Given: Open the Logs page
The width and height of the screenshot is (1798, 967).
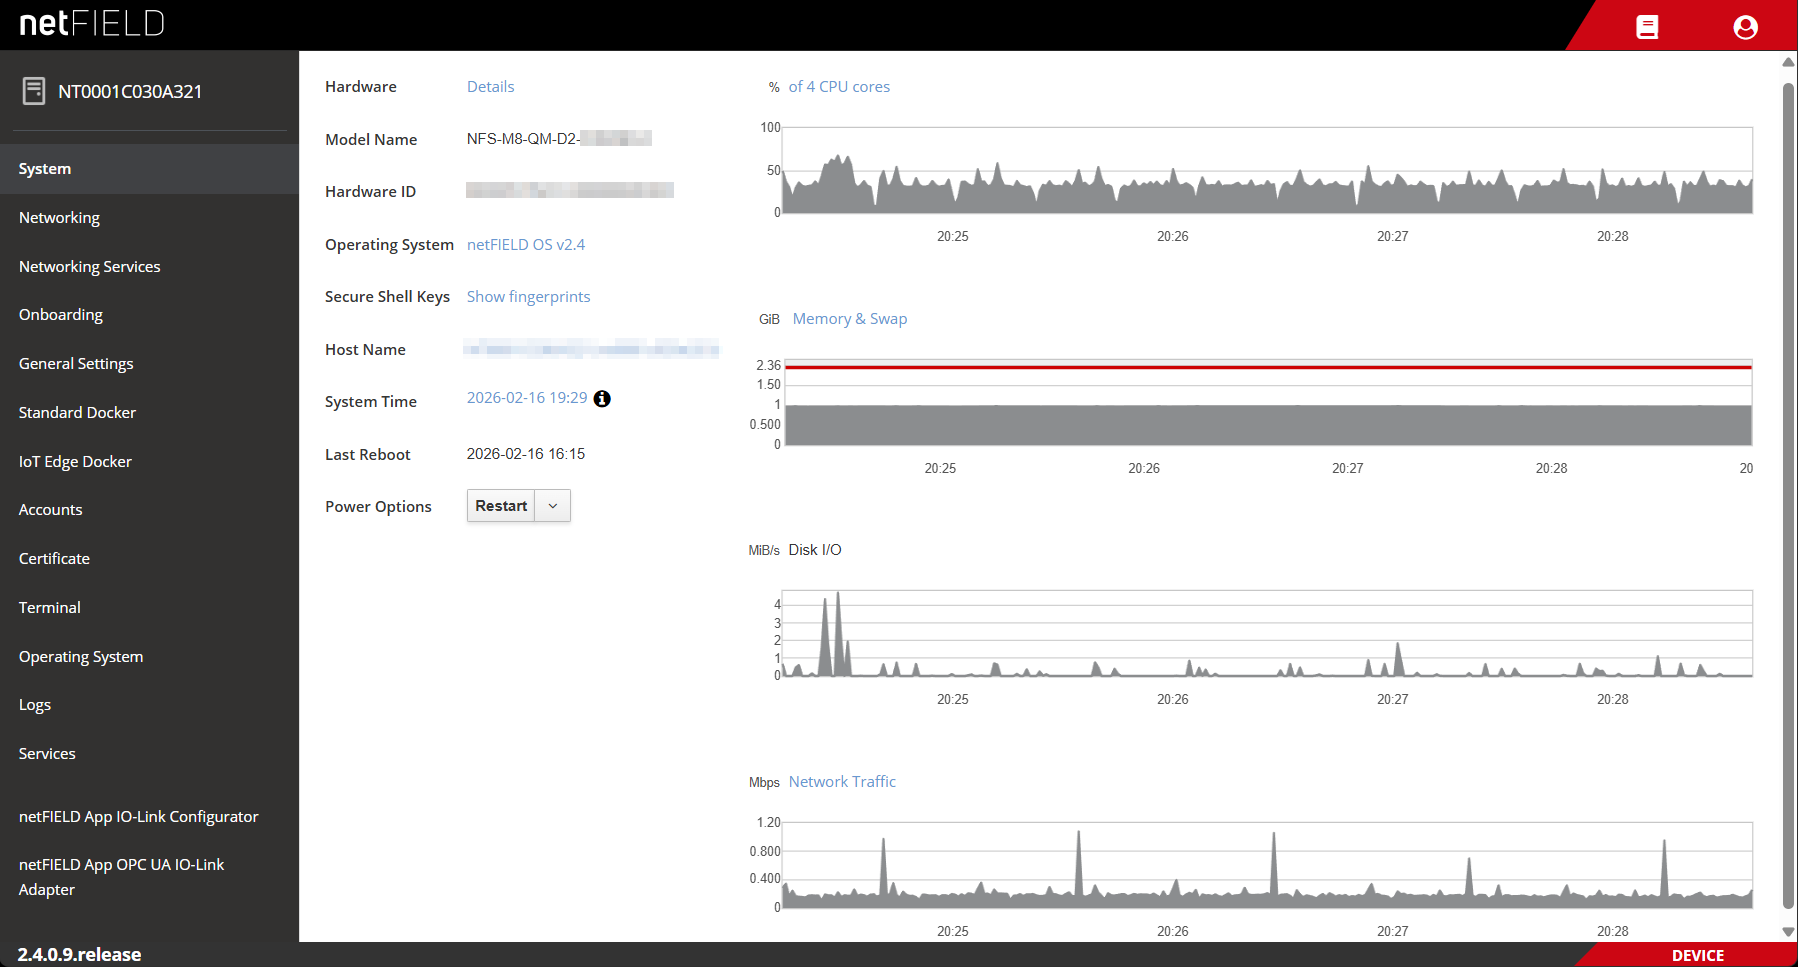Looking at the screenshot, I should coord(35,705).
